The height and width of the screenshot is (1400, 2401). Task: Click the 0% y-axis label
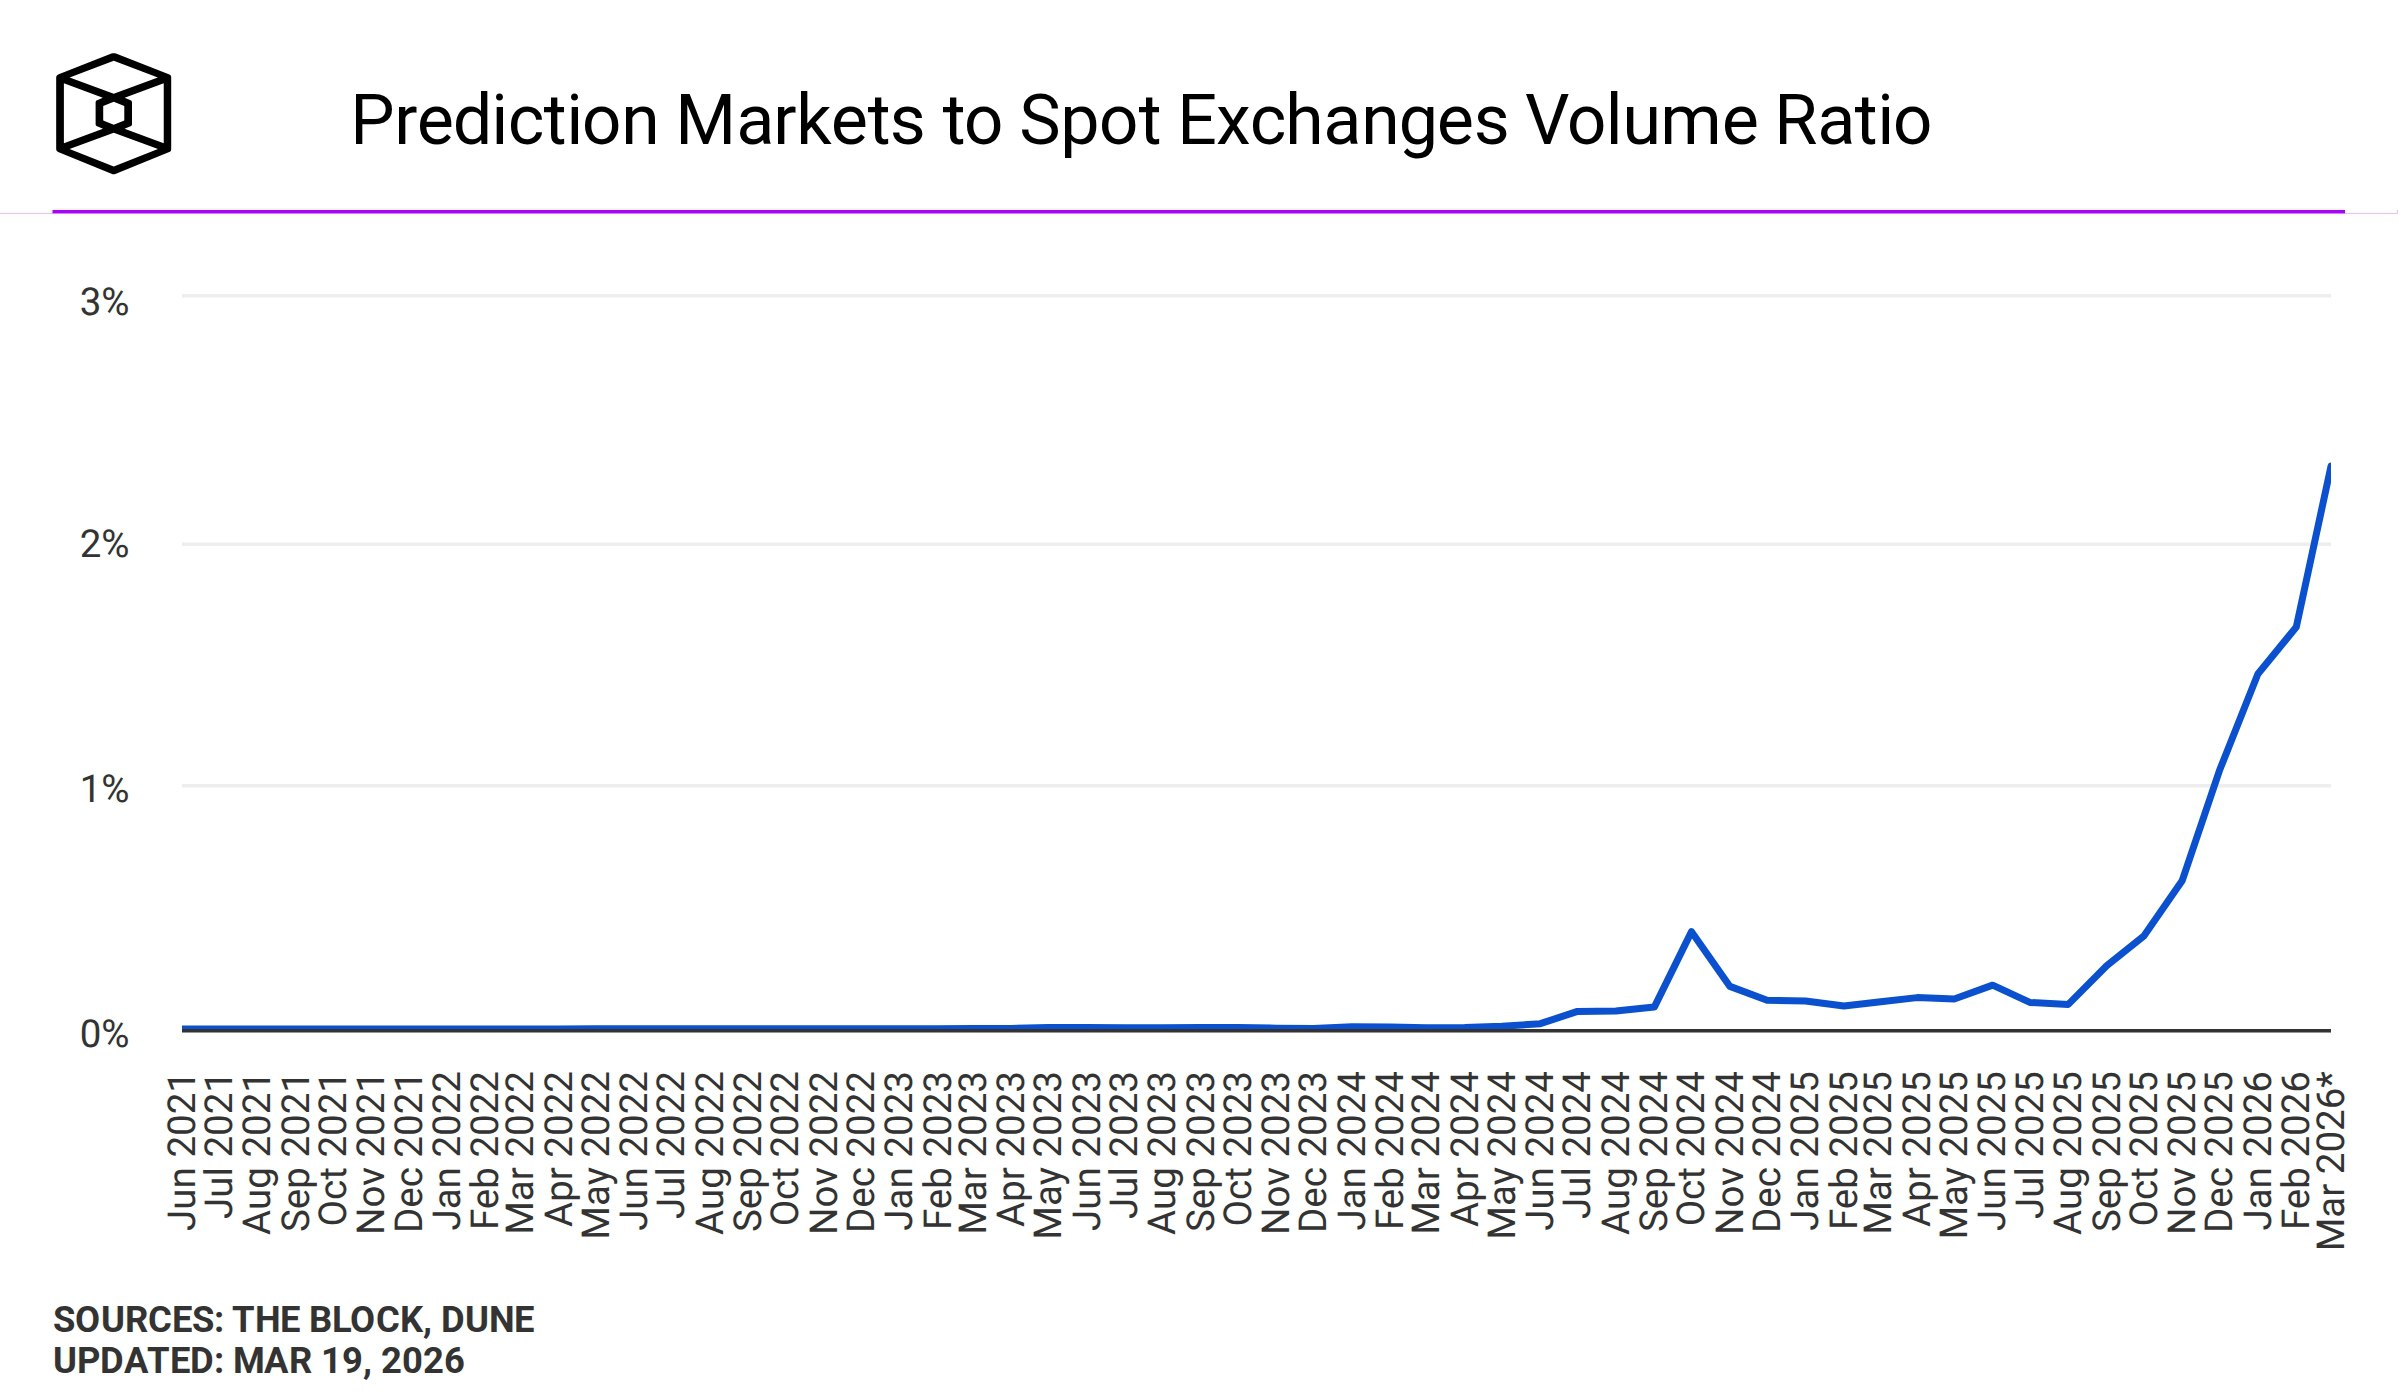(x=104, y=1033)
